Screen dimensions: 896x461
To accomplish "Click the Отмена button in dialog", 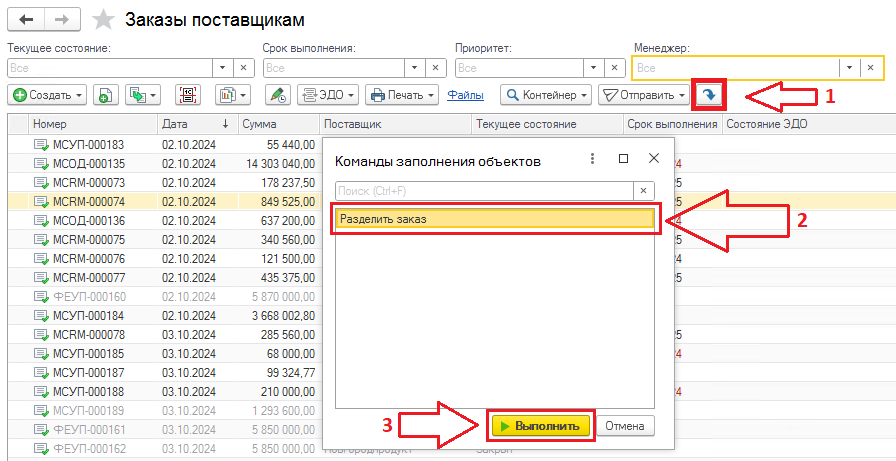I will tap(626, 426).
